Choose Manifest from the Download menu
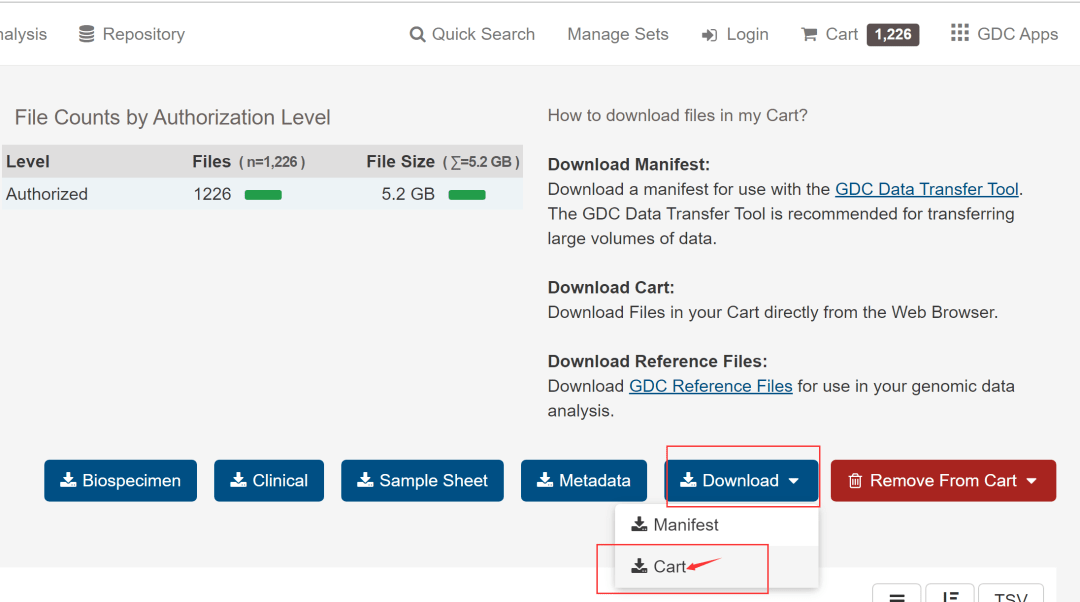1080x602 pixels. [716, 525]
